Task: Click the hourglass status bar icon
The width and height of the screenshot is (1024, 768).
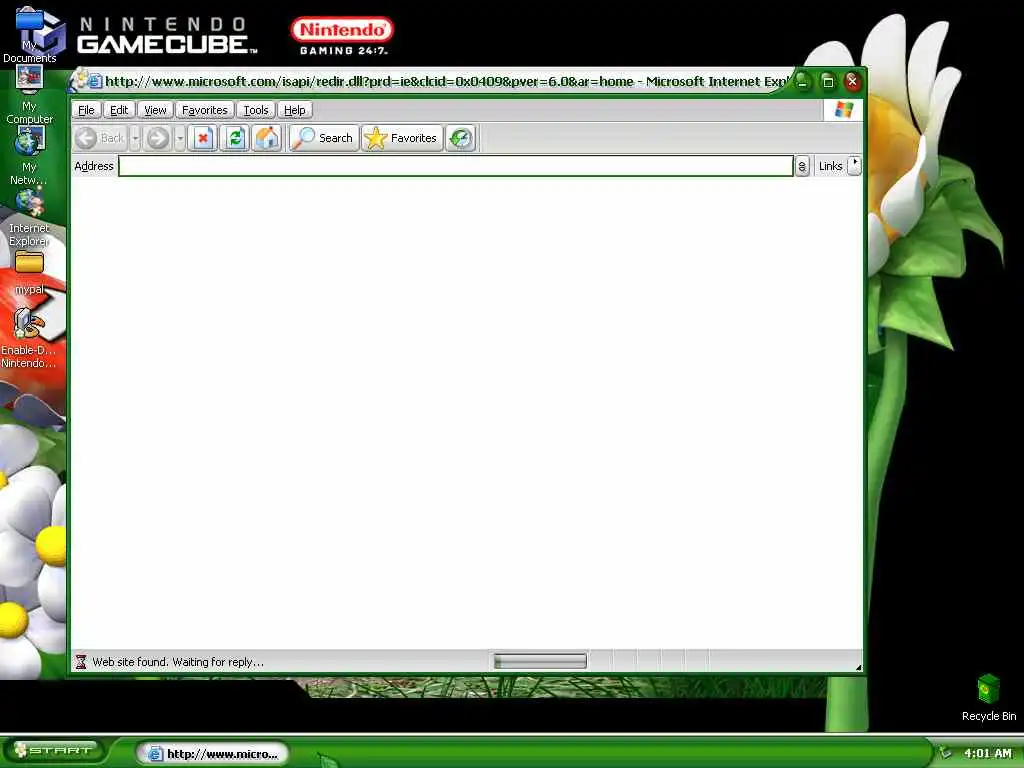Action: pos(81,662)
